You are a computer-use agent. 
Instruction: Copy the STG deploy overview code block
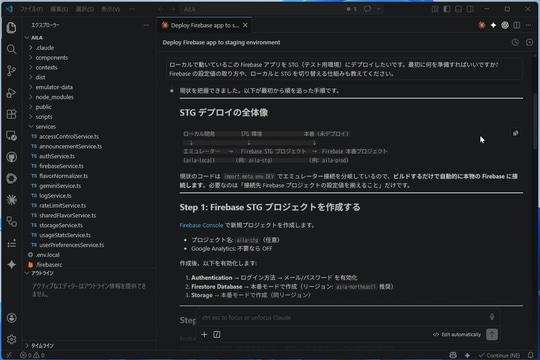pos(516,133)
